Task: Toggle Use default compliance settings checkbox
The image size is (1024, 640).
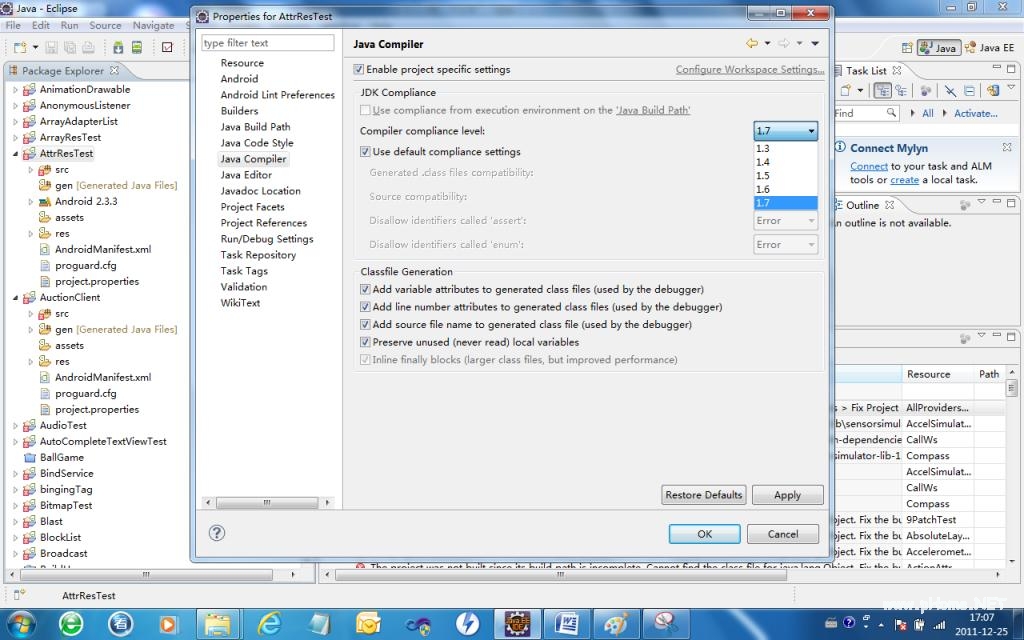Action: point(365,152)
